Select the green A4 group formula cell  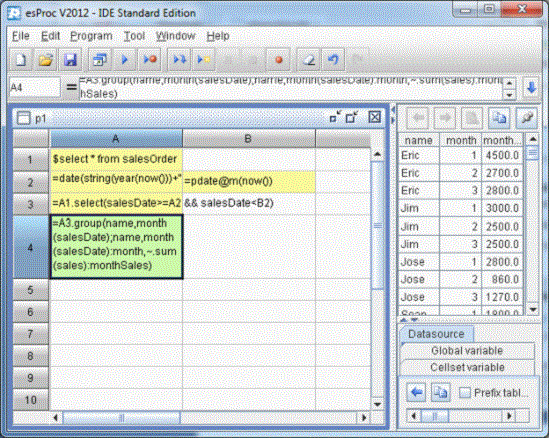[x=116, y=247]
